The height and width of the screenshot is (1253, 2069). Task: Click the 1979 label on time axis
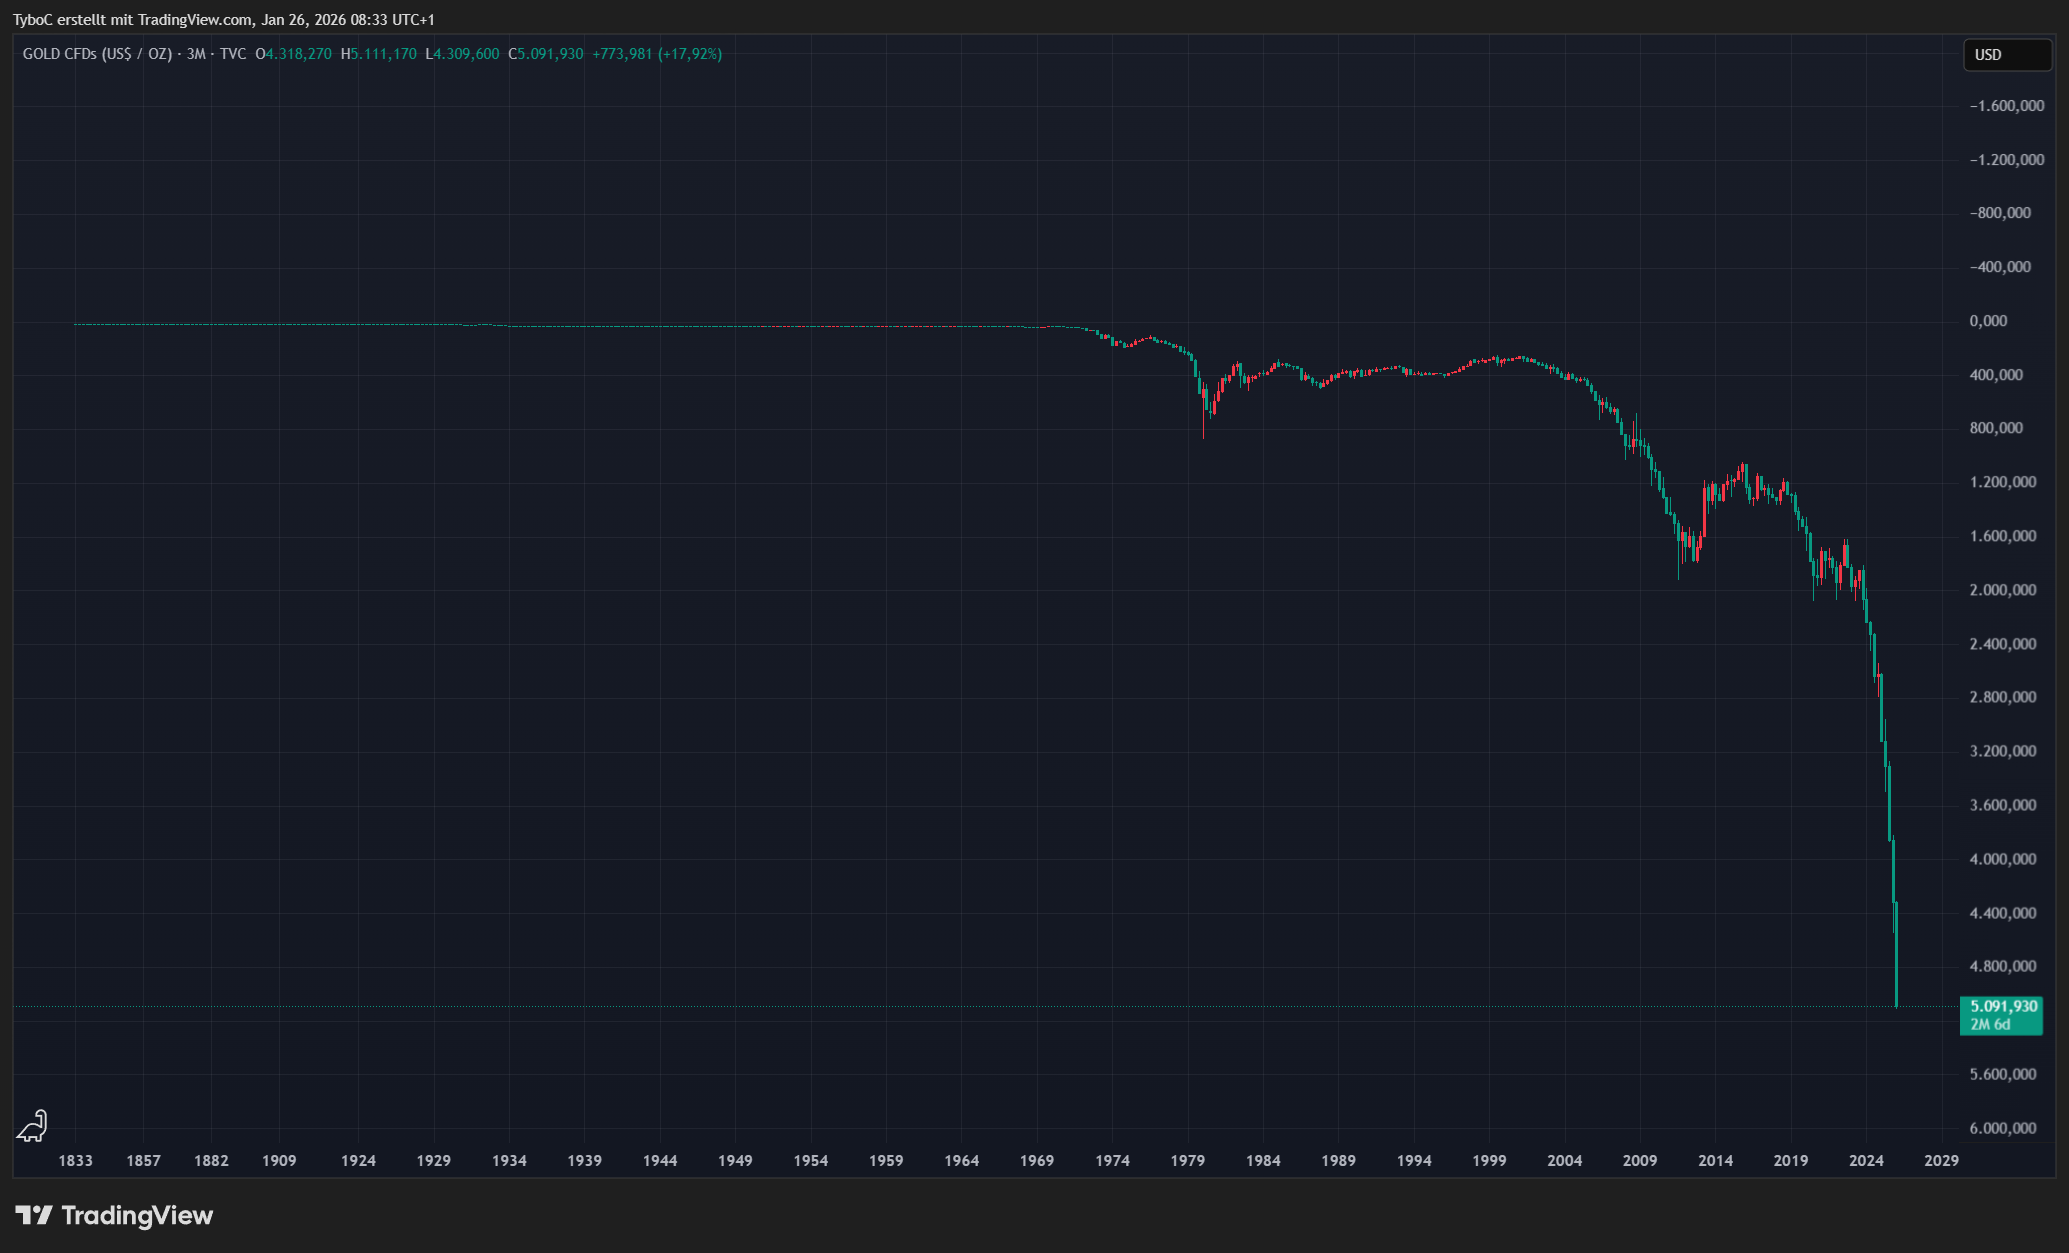tap(1187, 1160)
